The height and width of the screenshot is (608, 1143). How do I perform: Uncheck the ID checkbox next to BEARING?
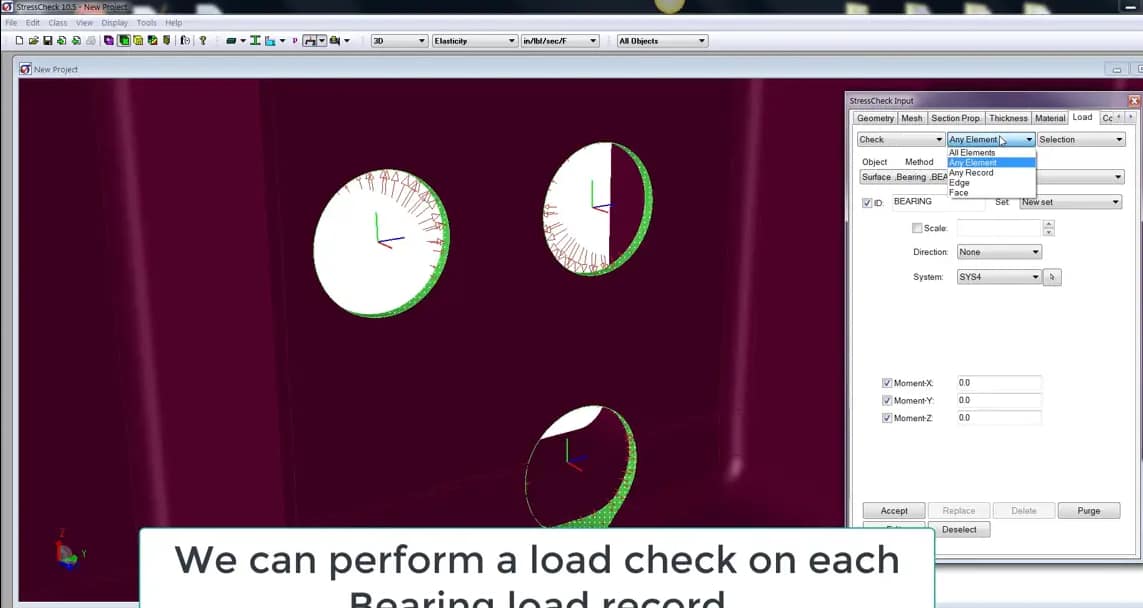coord(867,203)
